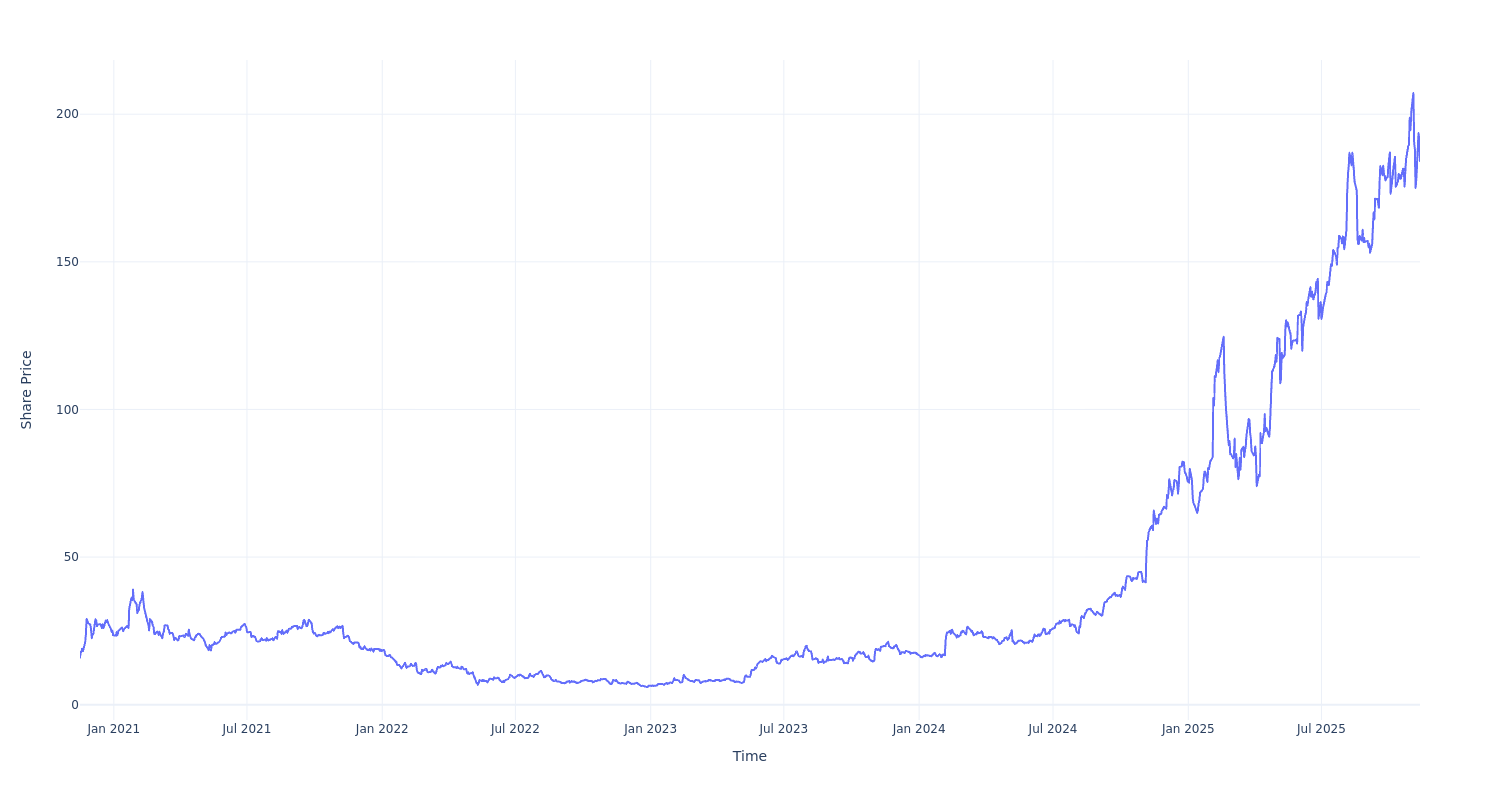This screenshot has height=800, width=1500.
Task: Choose the Jul 2024 tick label
Action: 1053,729
